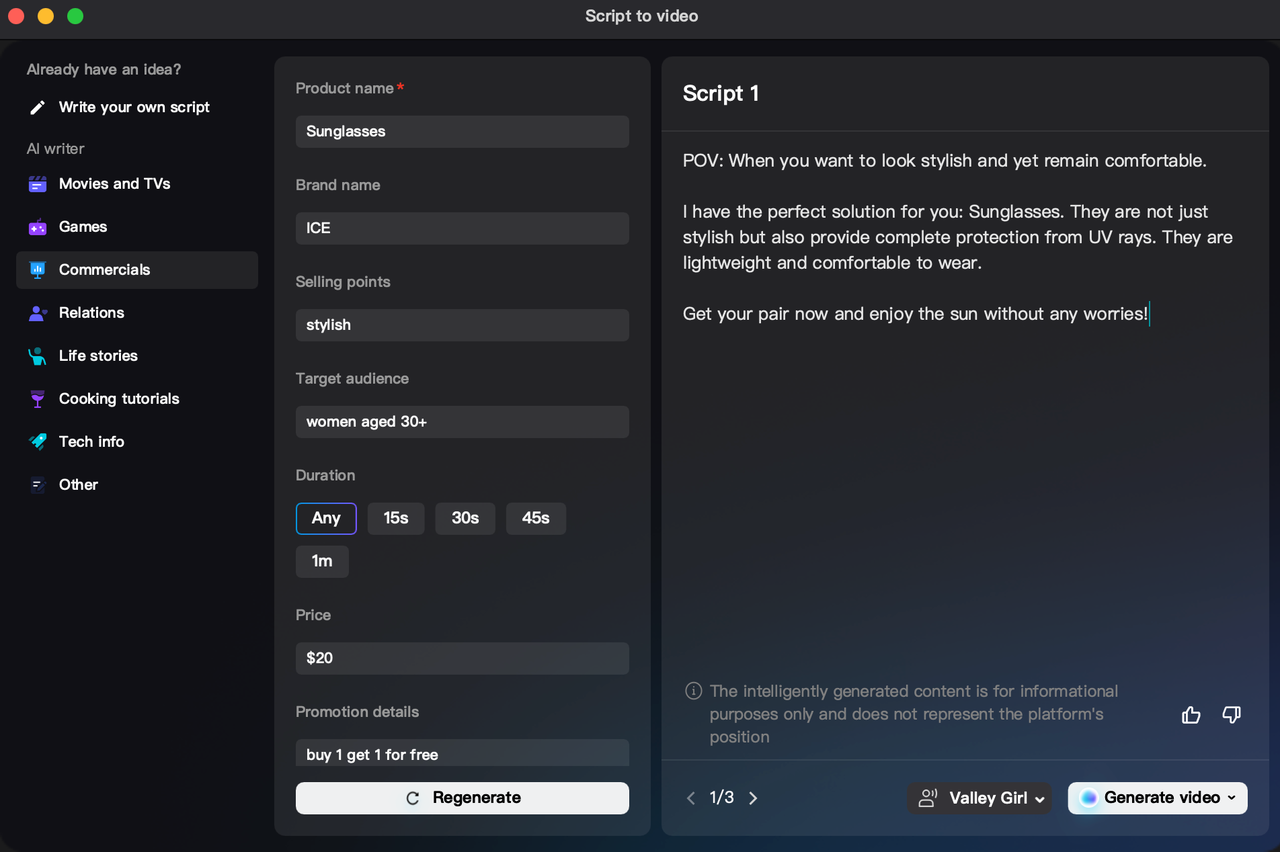Go to the next script page
This screenshot has height=852, width=1280.
tap(753, 798)
